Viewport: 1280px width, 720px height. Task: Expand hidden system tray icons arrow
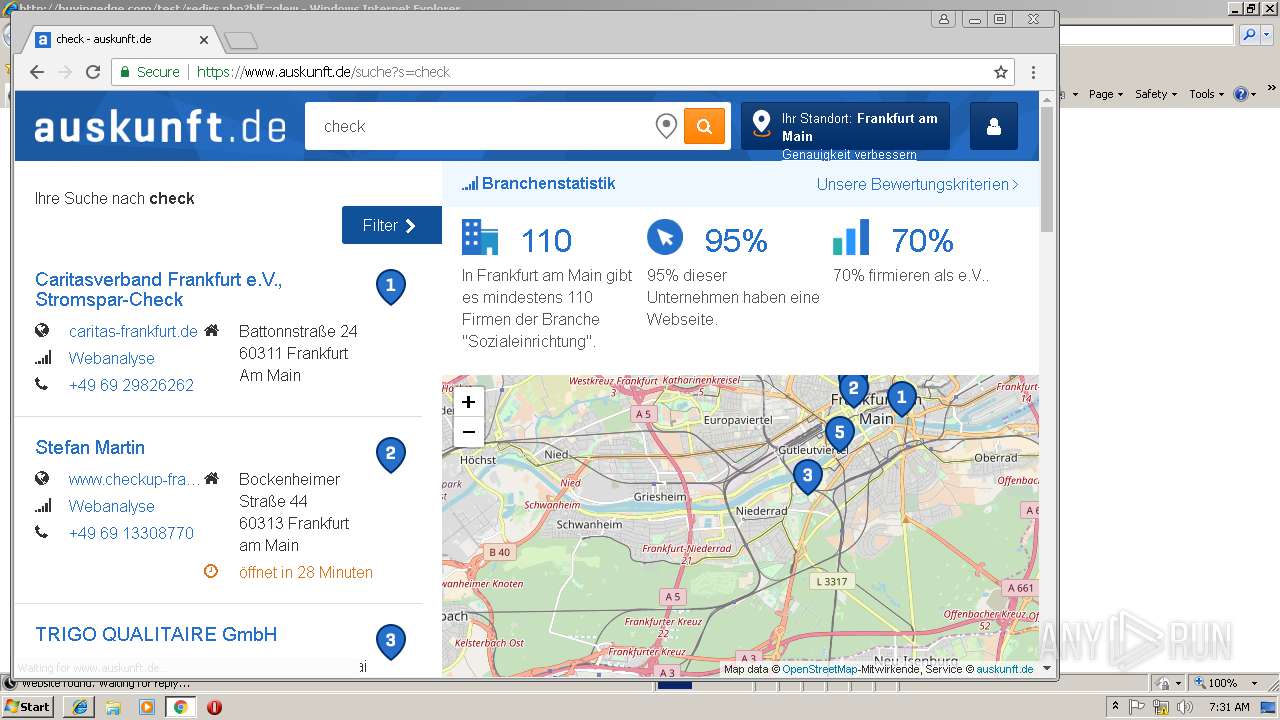click(1115, 706)
